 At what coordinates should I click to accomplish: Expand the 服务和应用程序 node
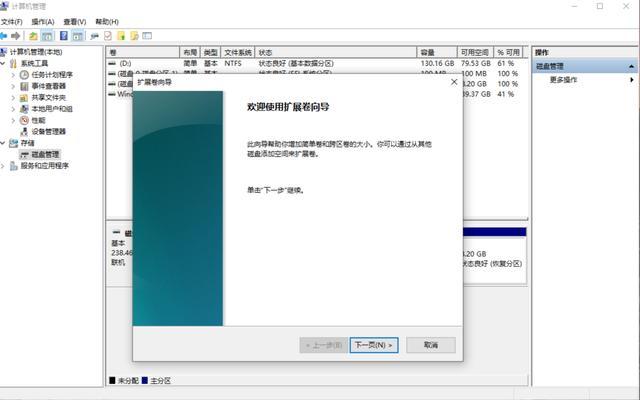6,165
